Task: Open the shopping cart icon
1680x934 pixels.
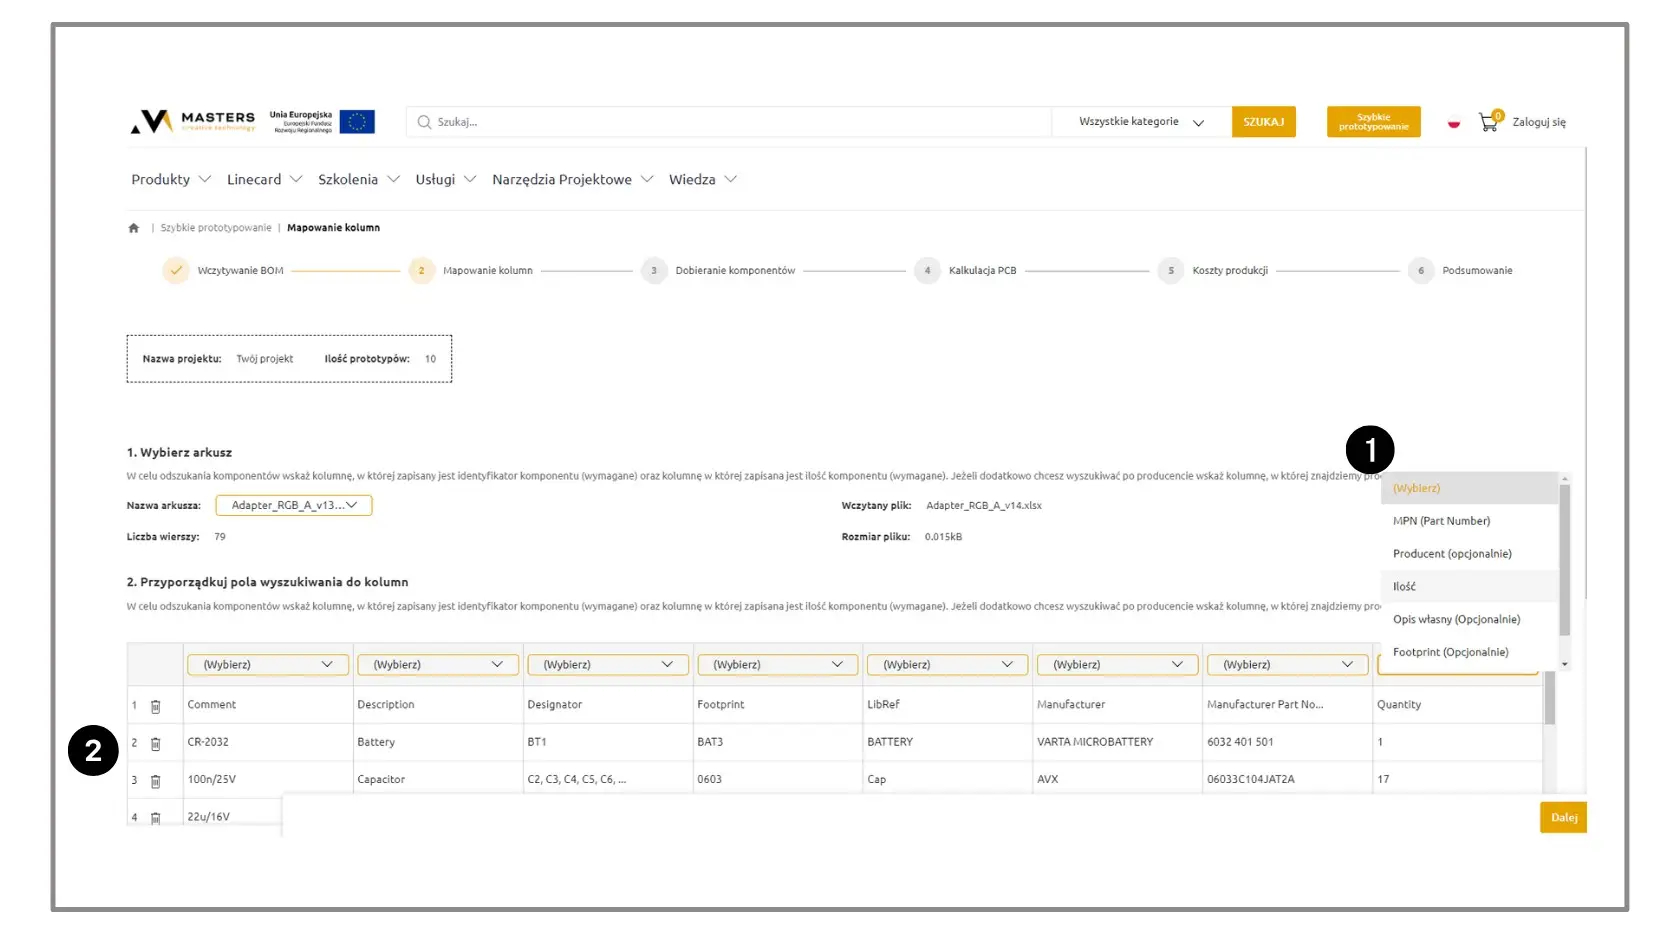Action: (x=1488, y=122)
